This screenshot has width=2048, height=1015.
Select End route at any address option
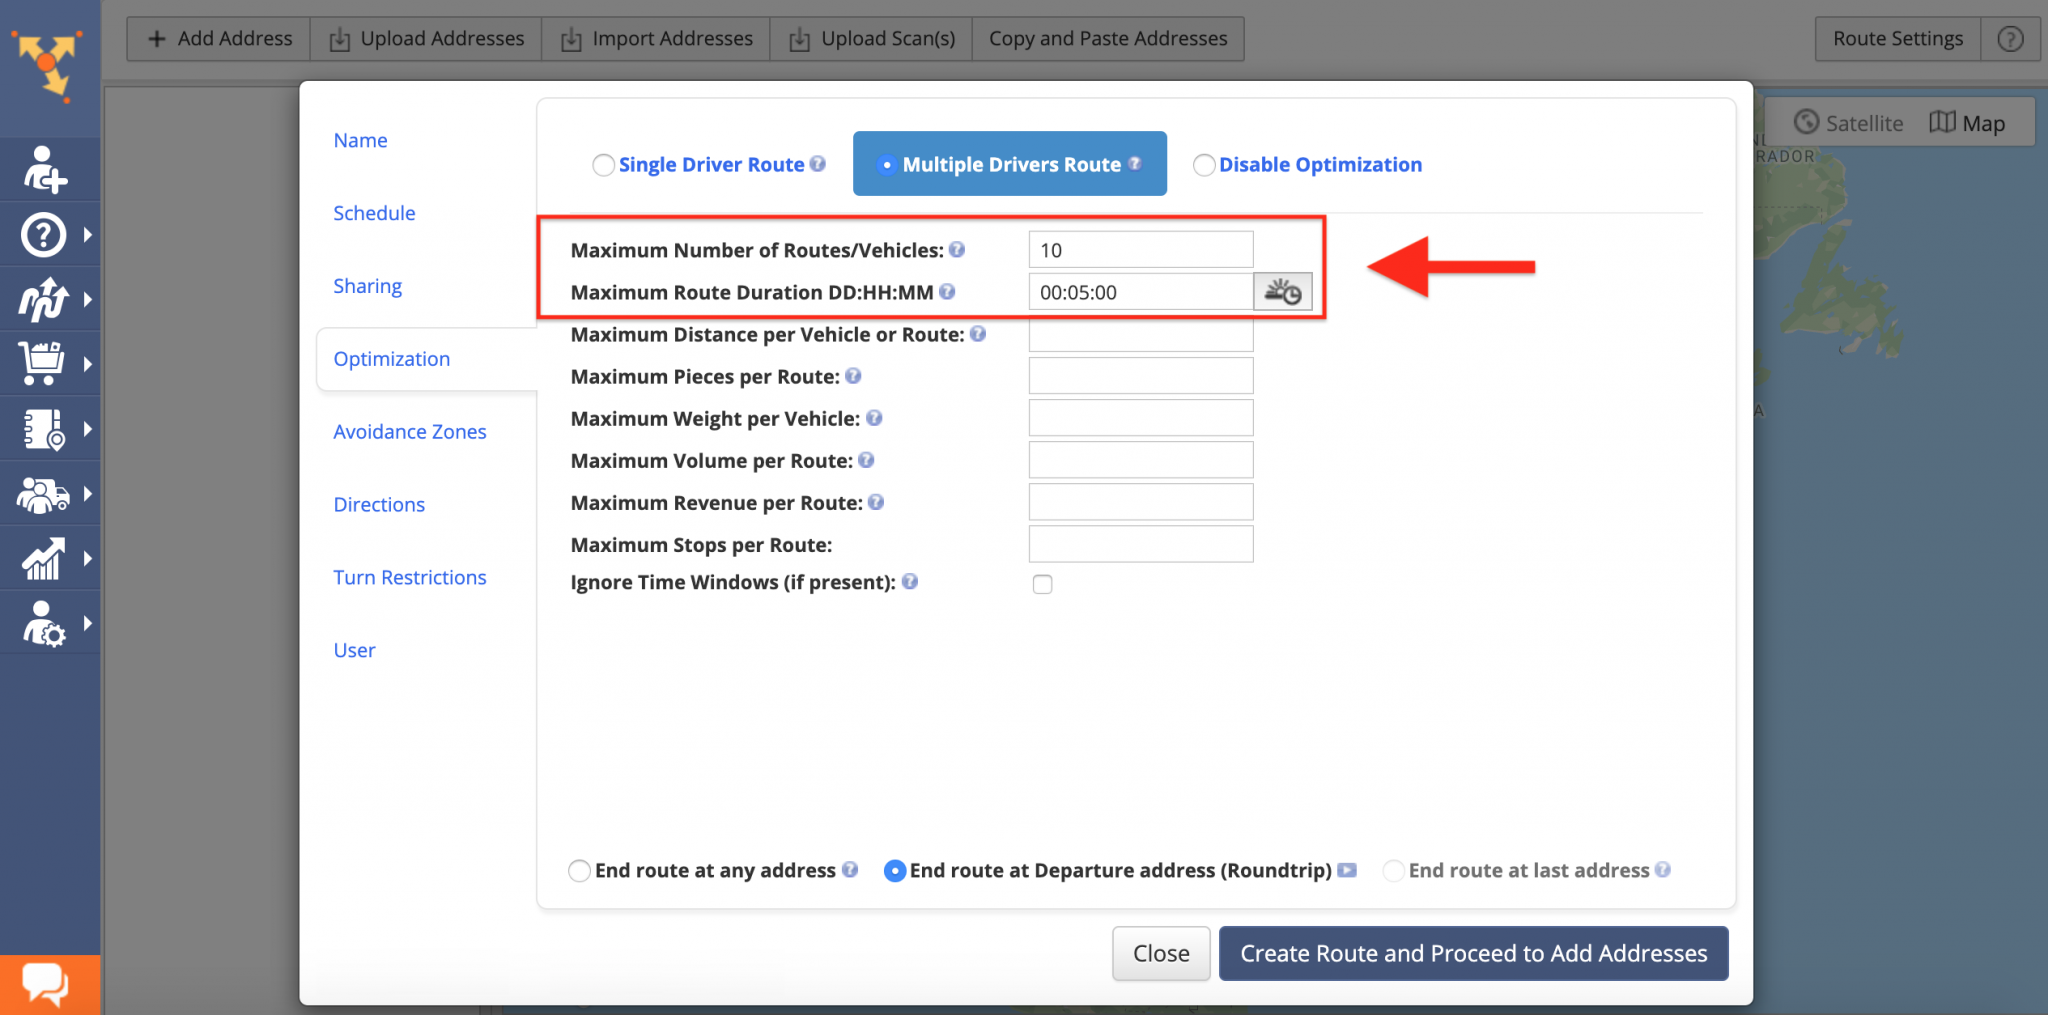coord(580,870)
